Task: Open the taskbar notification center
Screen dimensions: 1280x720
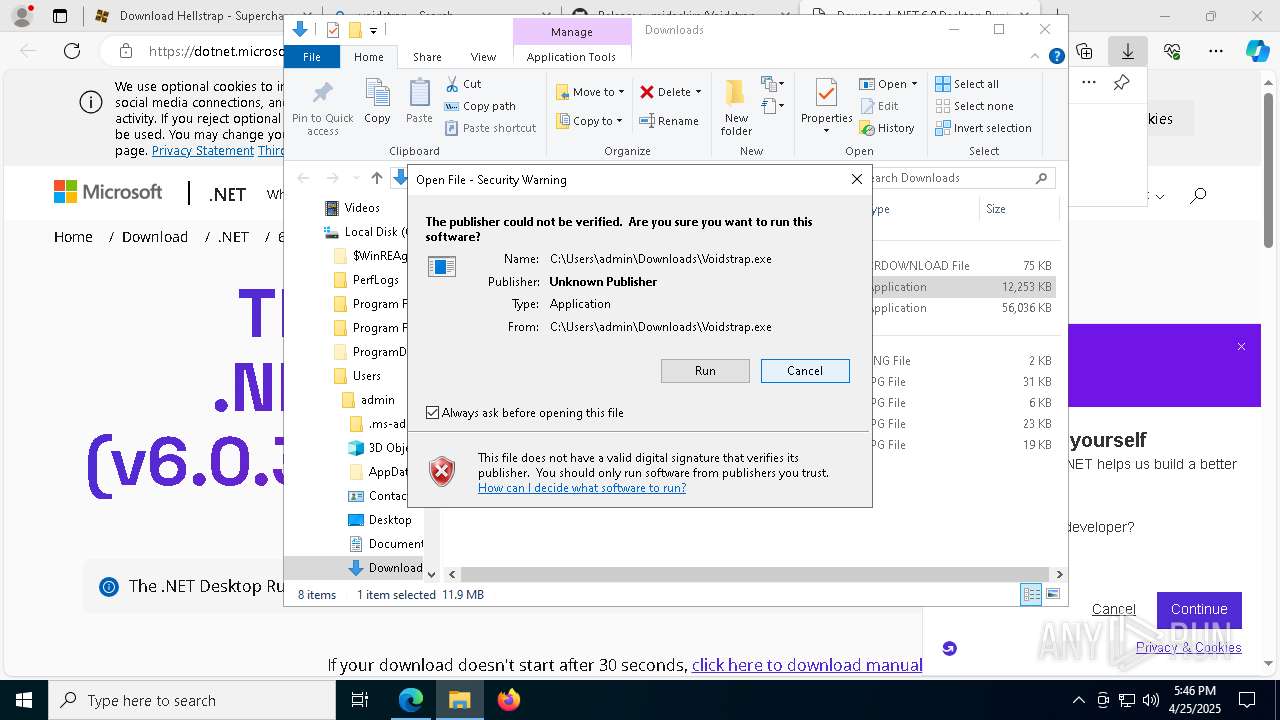Action: tap(1247, 700)
